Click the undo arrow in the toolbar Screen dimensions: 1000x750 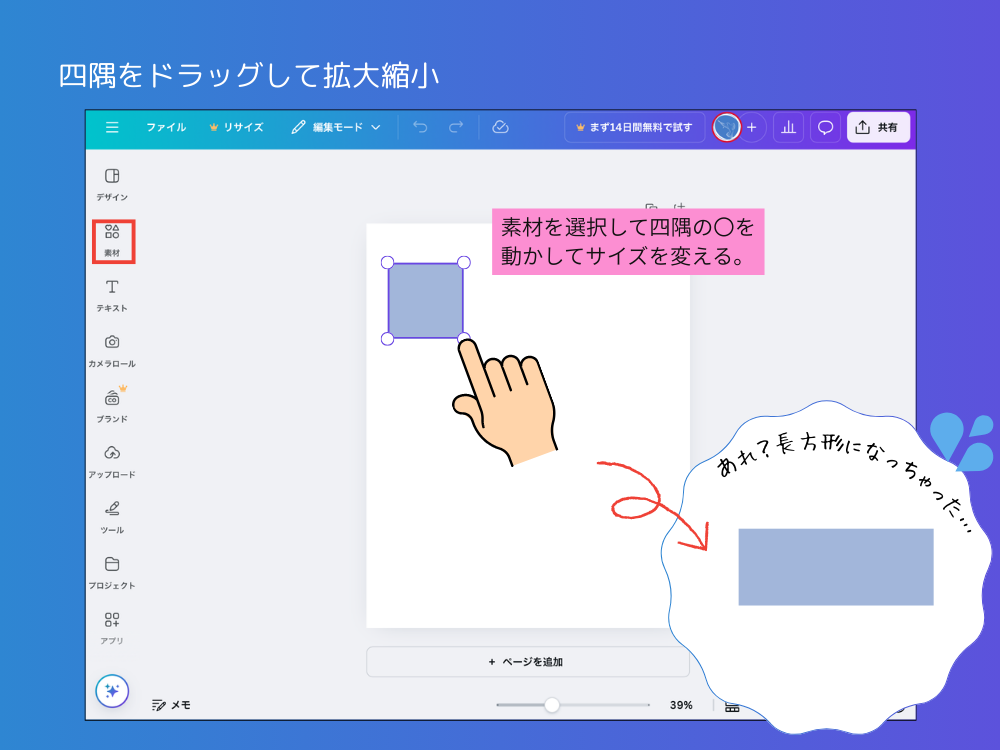tap(419, 127)
